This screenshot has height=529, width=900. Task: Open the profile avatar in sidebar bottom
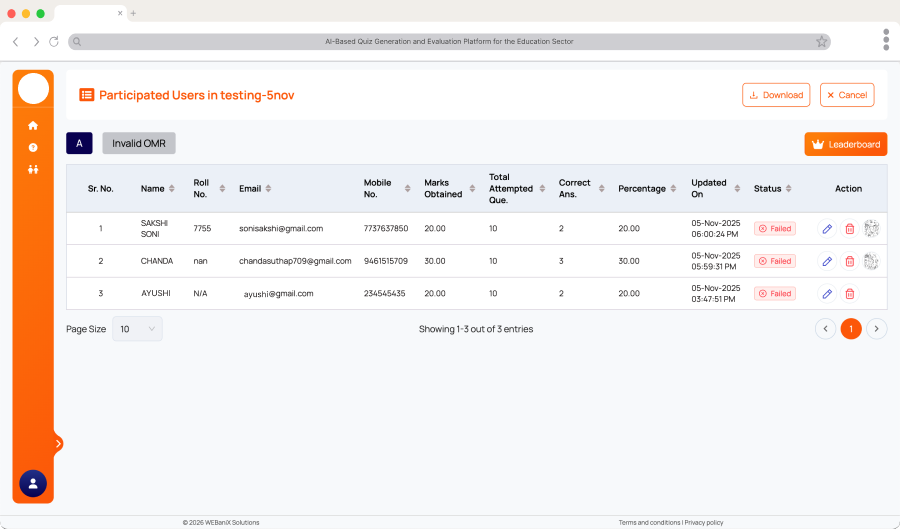point(33,483)
